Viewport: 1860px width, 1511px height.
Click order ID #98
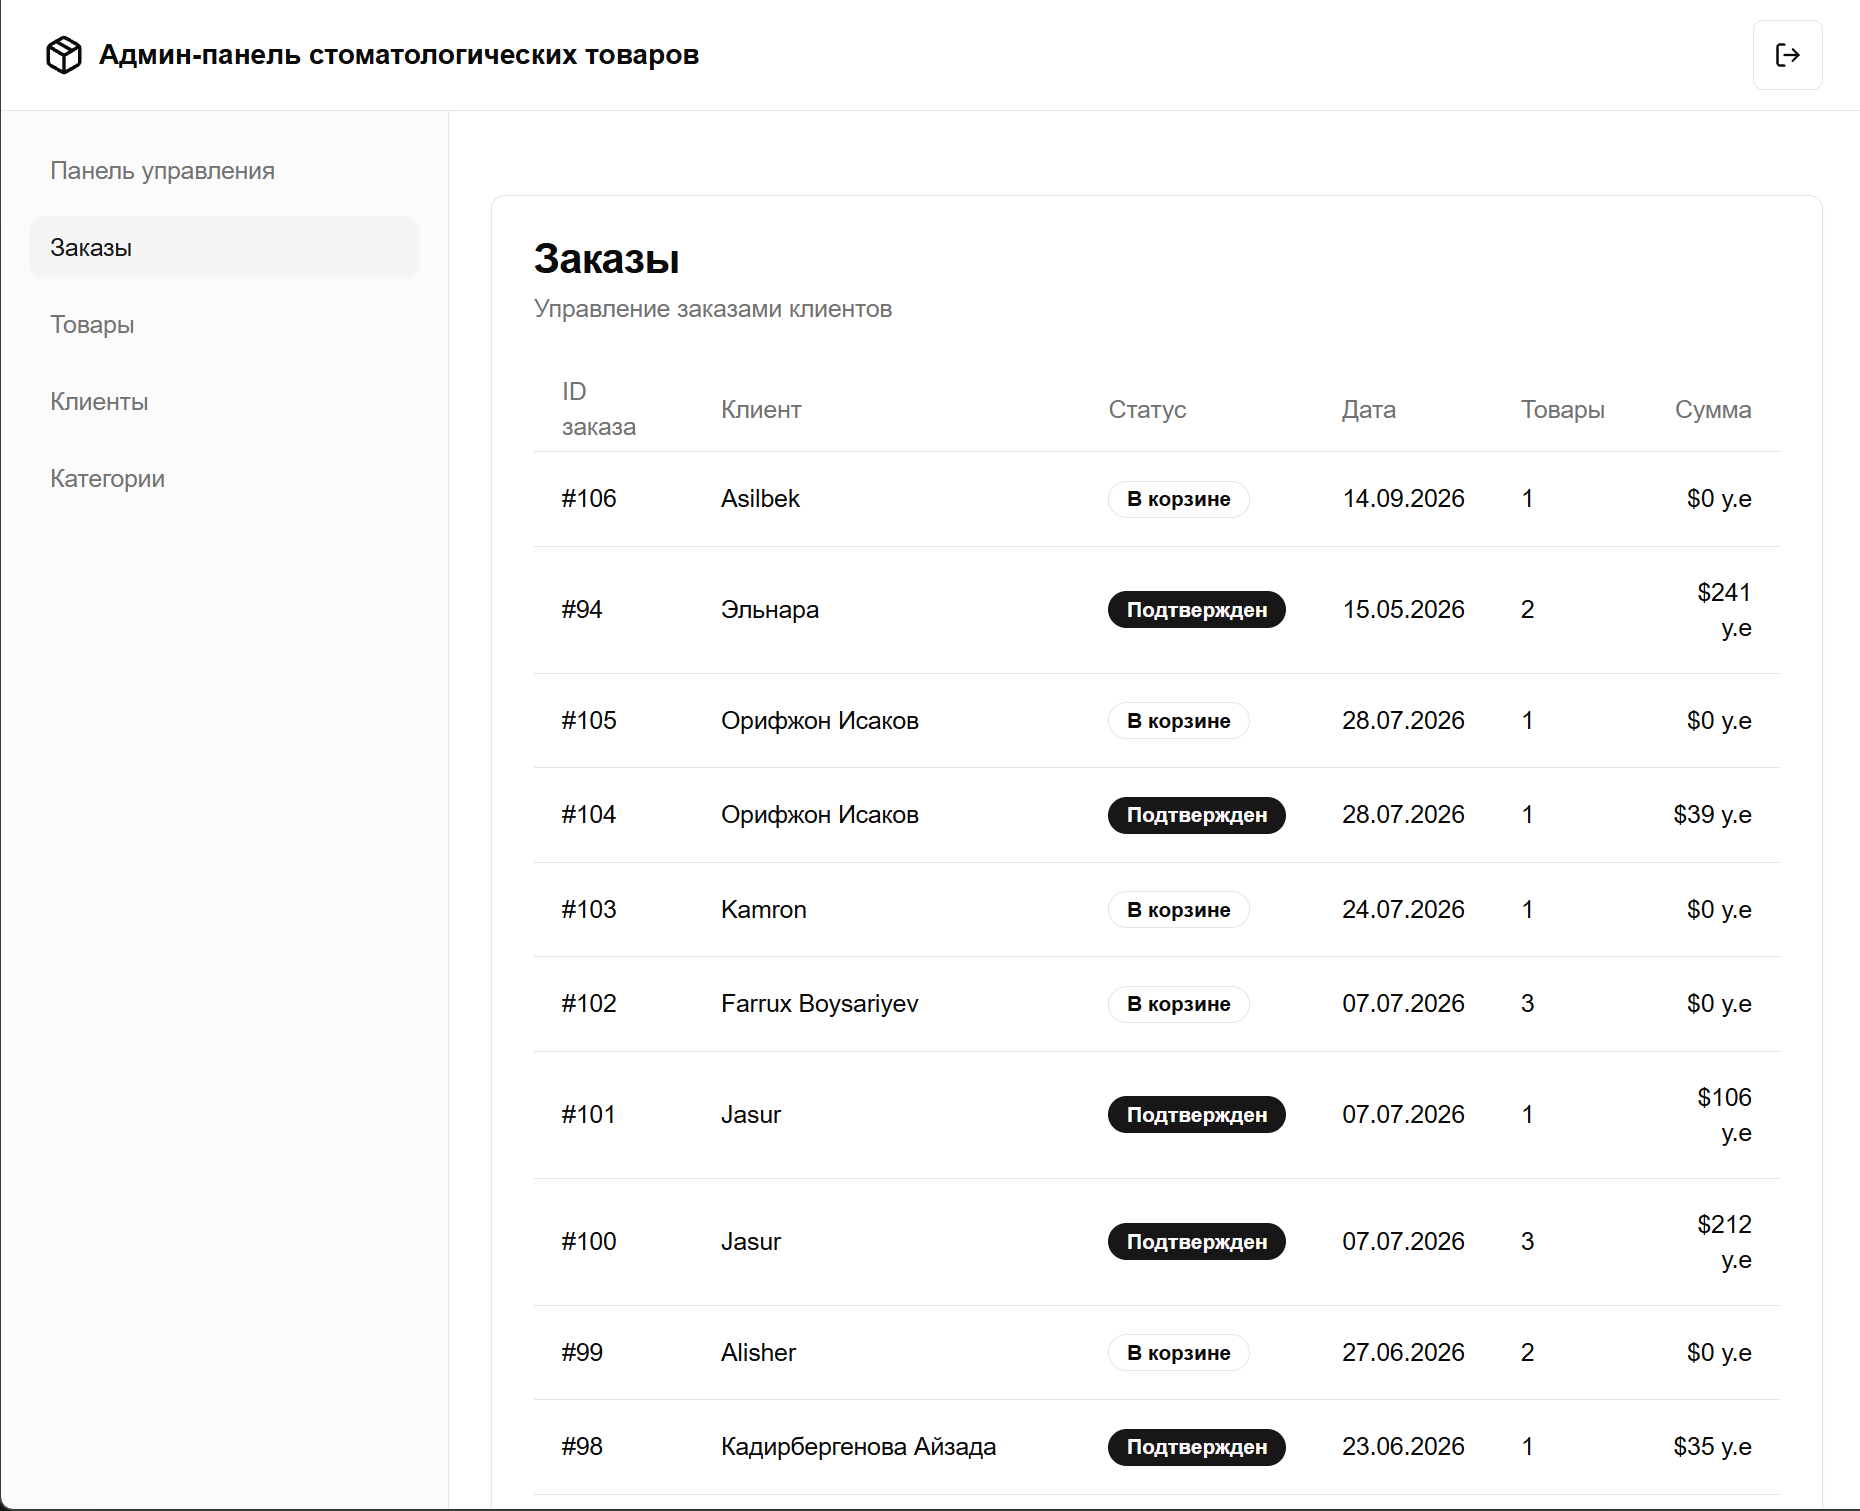tap(582, 1447)
